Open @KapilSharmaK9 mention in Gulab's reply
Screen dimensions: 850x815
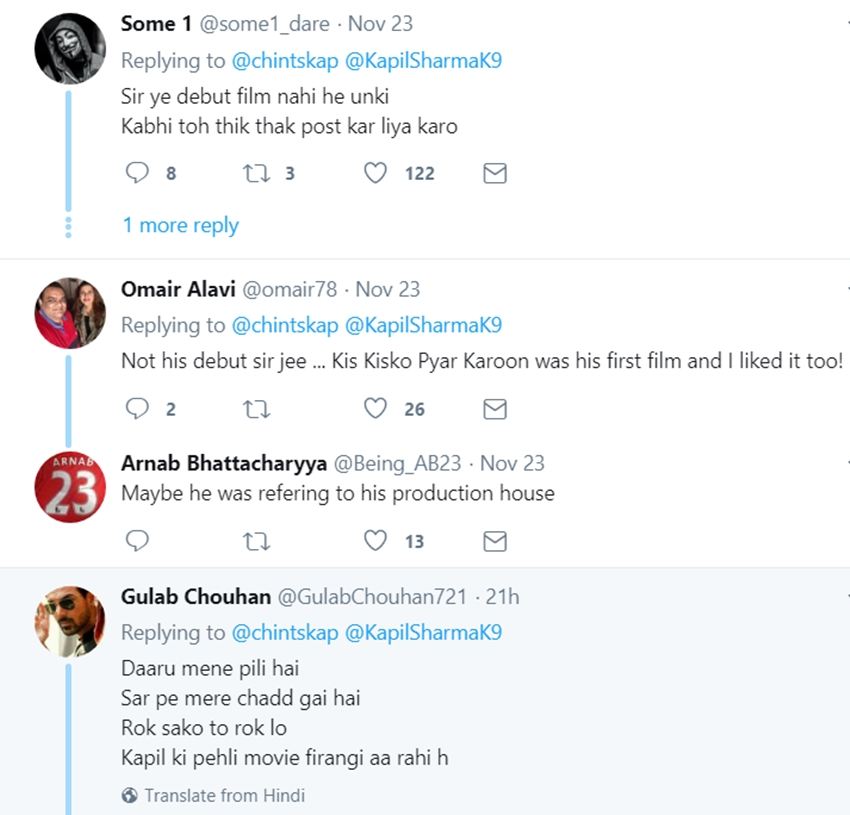coord(423,632)
